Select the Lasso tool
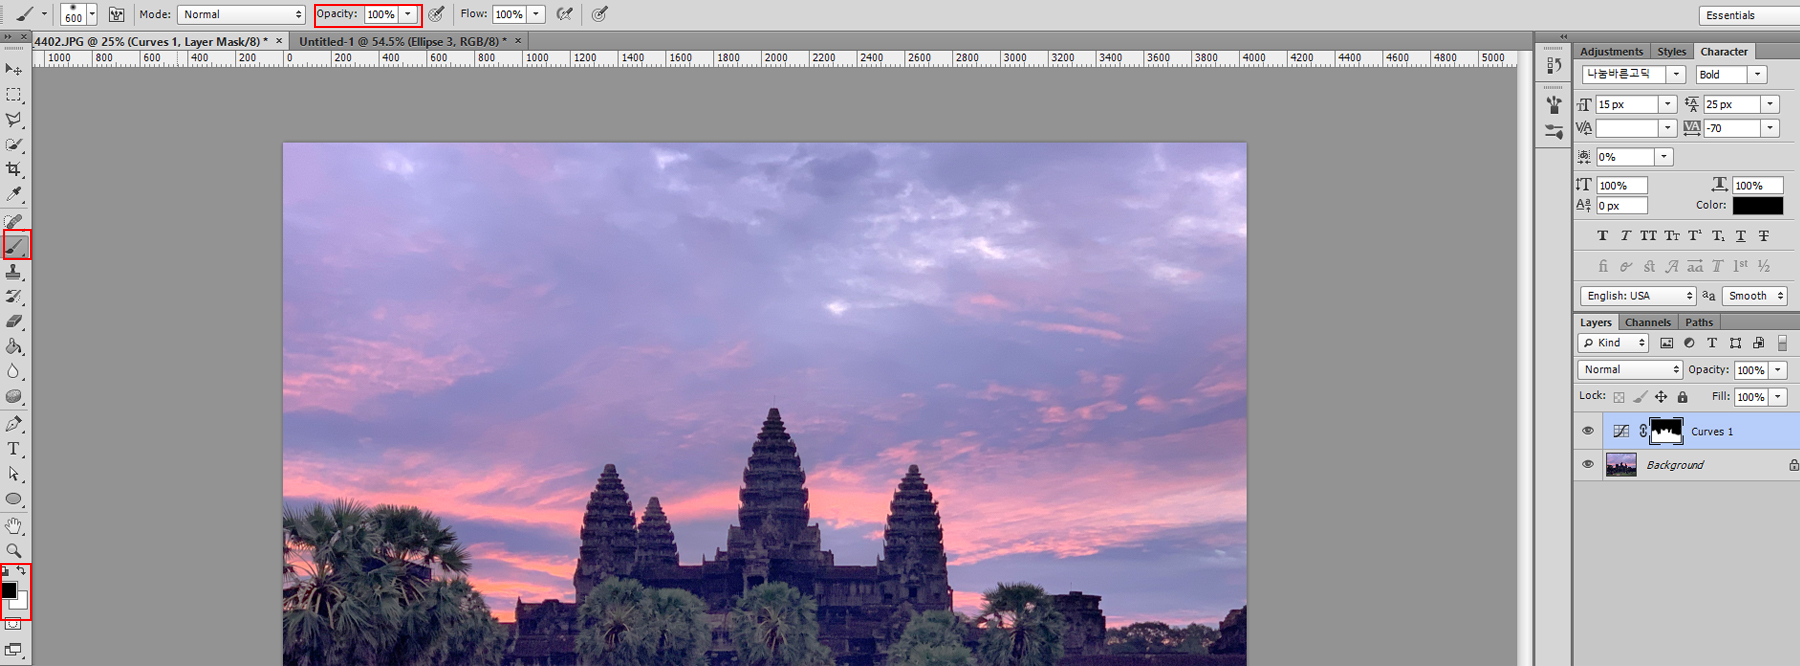 [x=14, y=120]
